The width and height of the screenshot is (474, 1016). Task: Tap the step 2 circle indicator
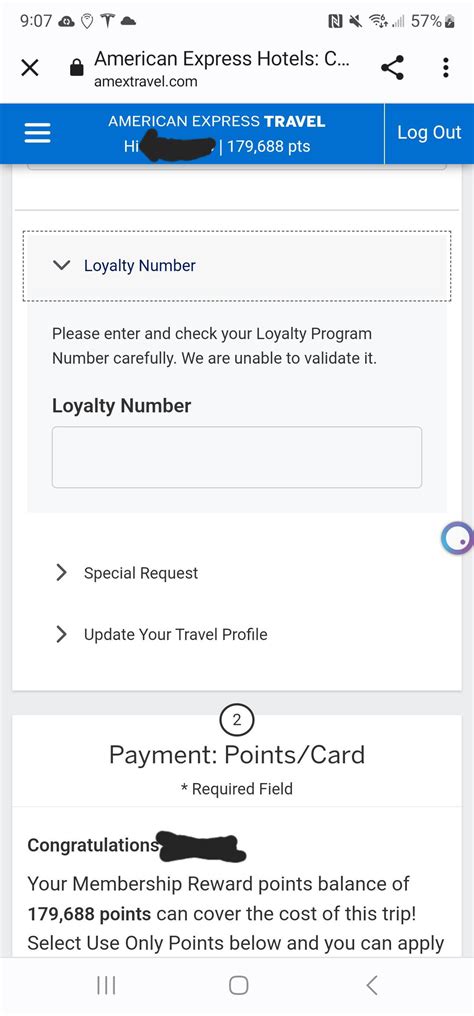point(237,720)
